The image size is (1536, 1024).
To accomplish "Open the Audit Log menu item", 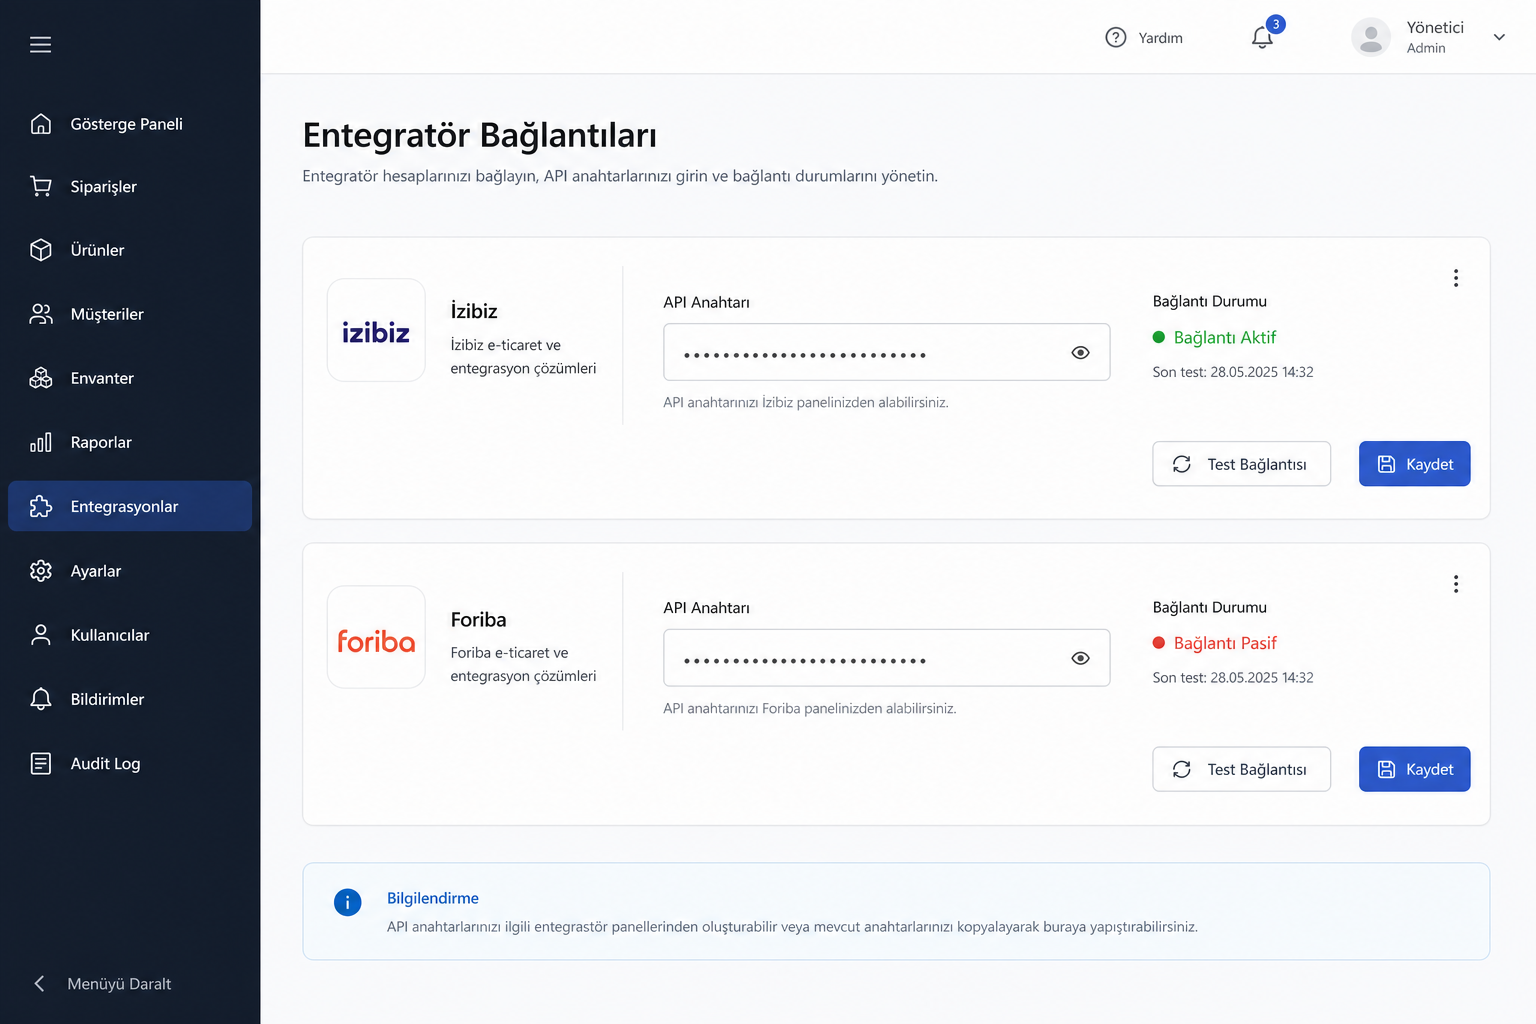I will 130,764.
